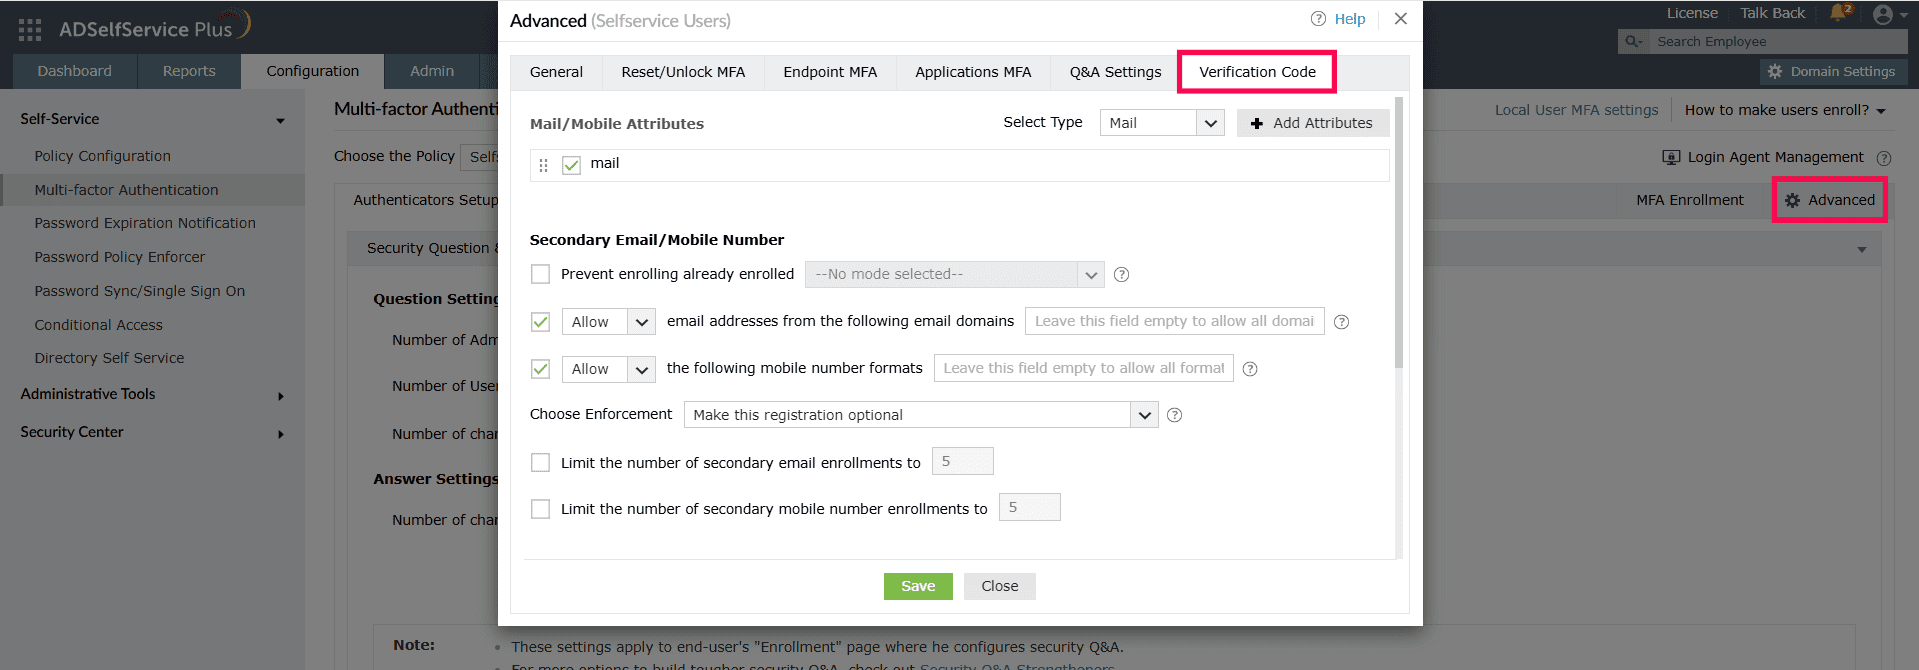Toggle the mail attribute checkbox

(x=571, y=165)
